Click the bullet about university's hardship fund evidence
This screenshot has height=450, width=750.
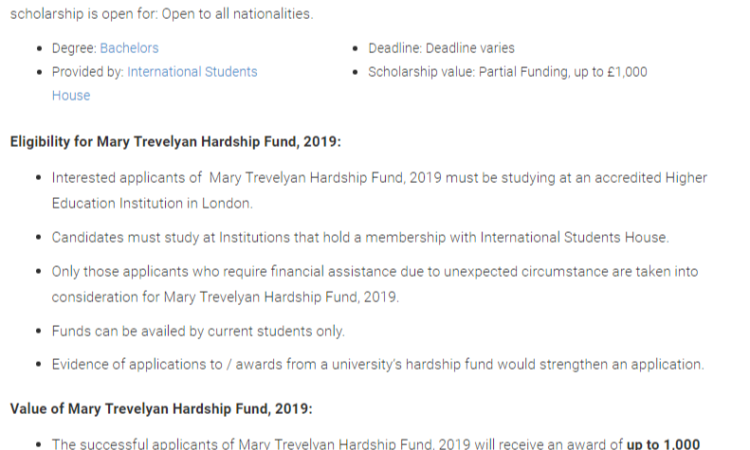pyautogui.click(x=378, y=364)
